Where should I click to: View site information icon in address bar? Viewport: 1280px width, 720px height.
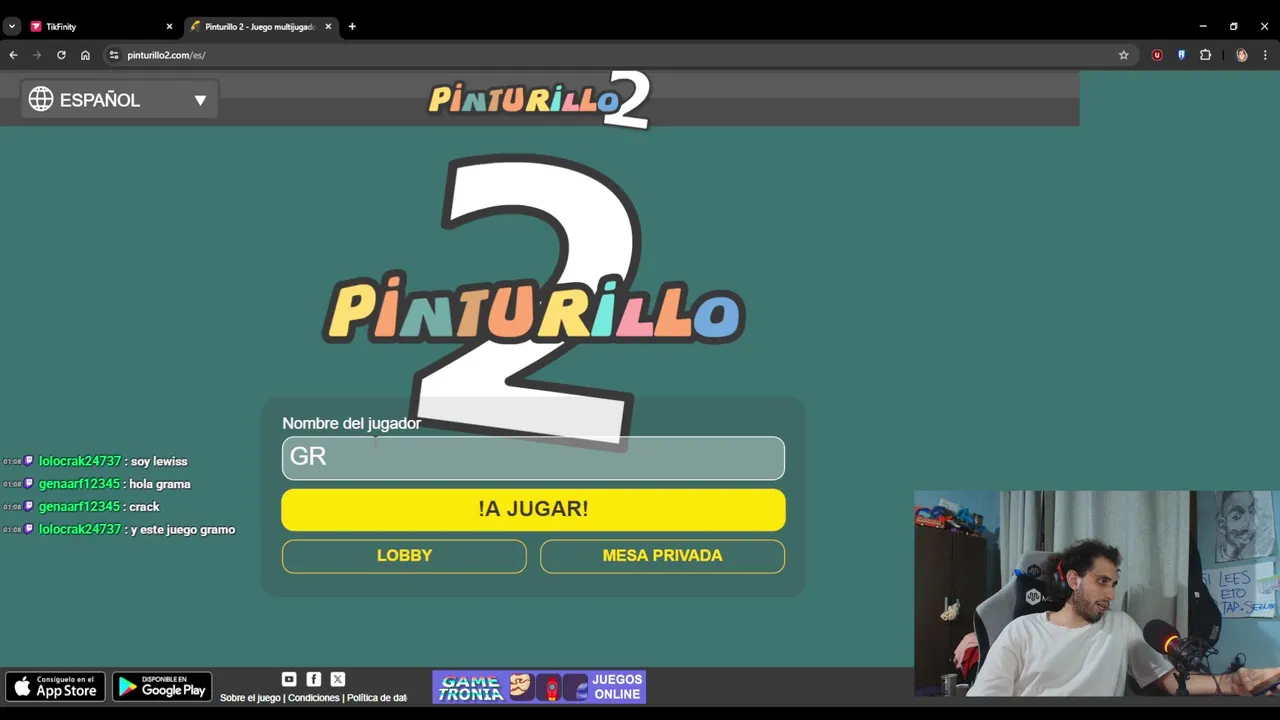(x=114, y=55)
